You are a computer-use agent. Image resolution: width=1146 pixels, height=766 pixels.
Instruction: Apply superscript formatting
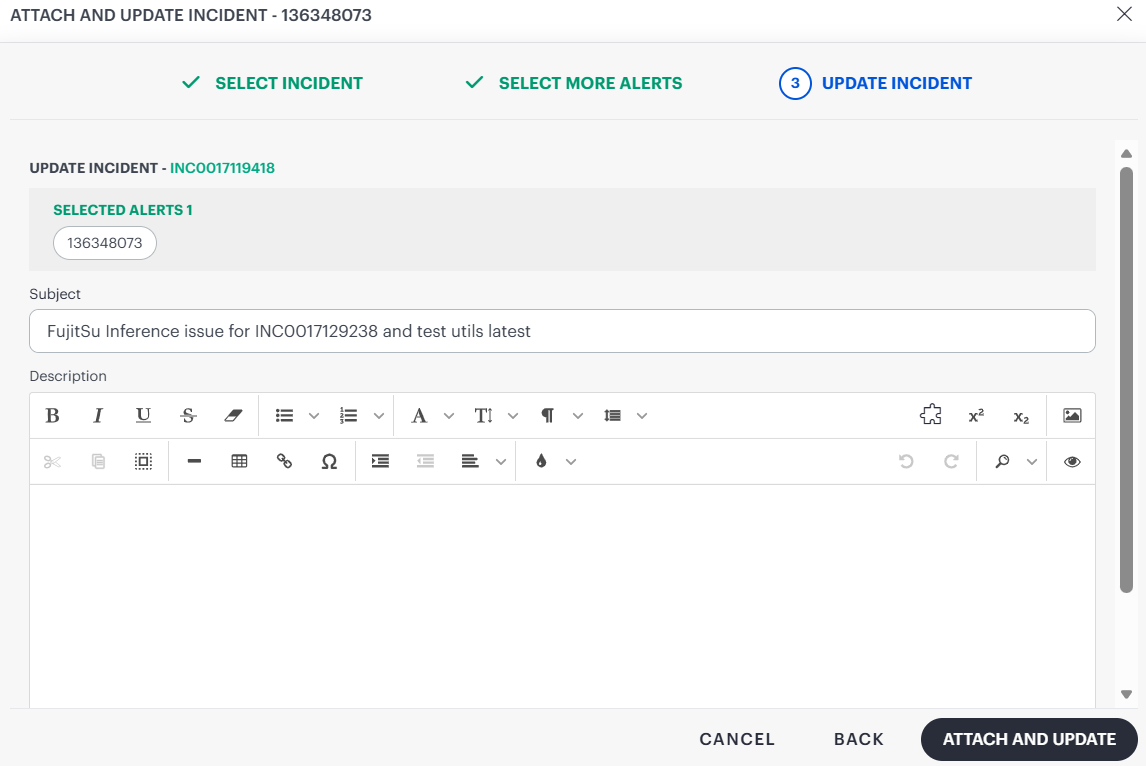[x=976, y=416]
